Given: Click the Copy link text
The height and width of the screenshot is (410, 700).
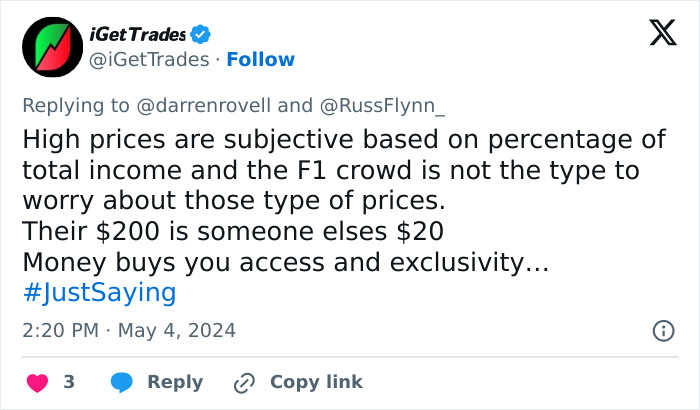Looking at the screenshot, I should tap(316, 382).
